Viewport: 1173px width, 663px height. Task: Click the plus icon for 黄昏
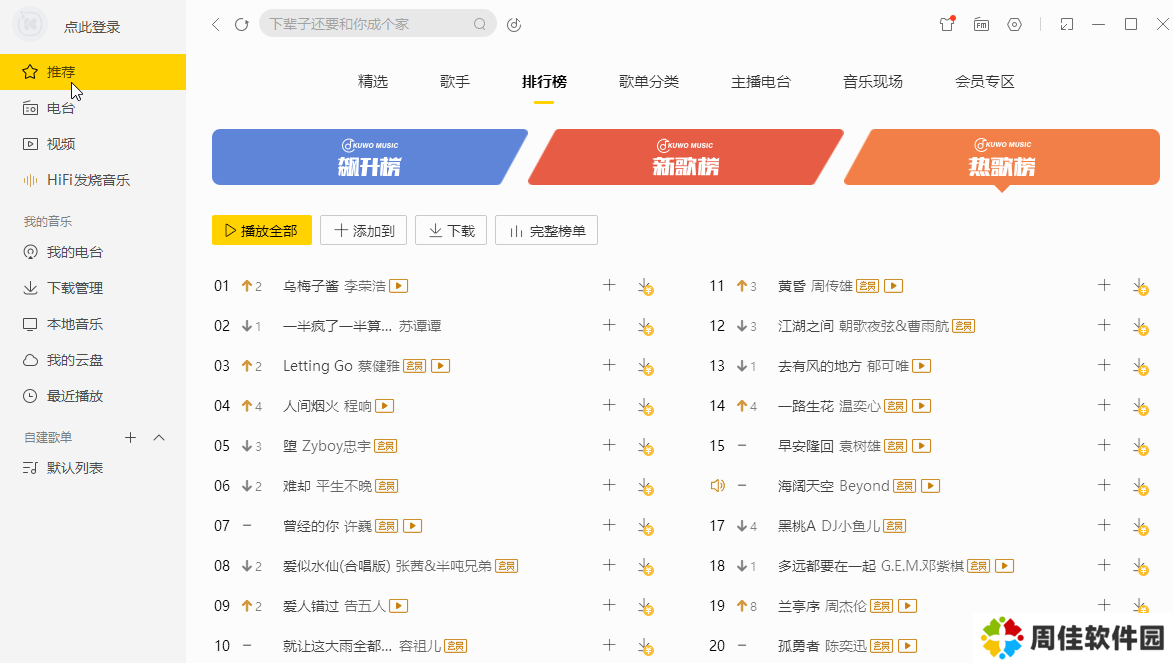(1104, 286)
